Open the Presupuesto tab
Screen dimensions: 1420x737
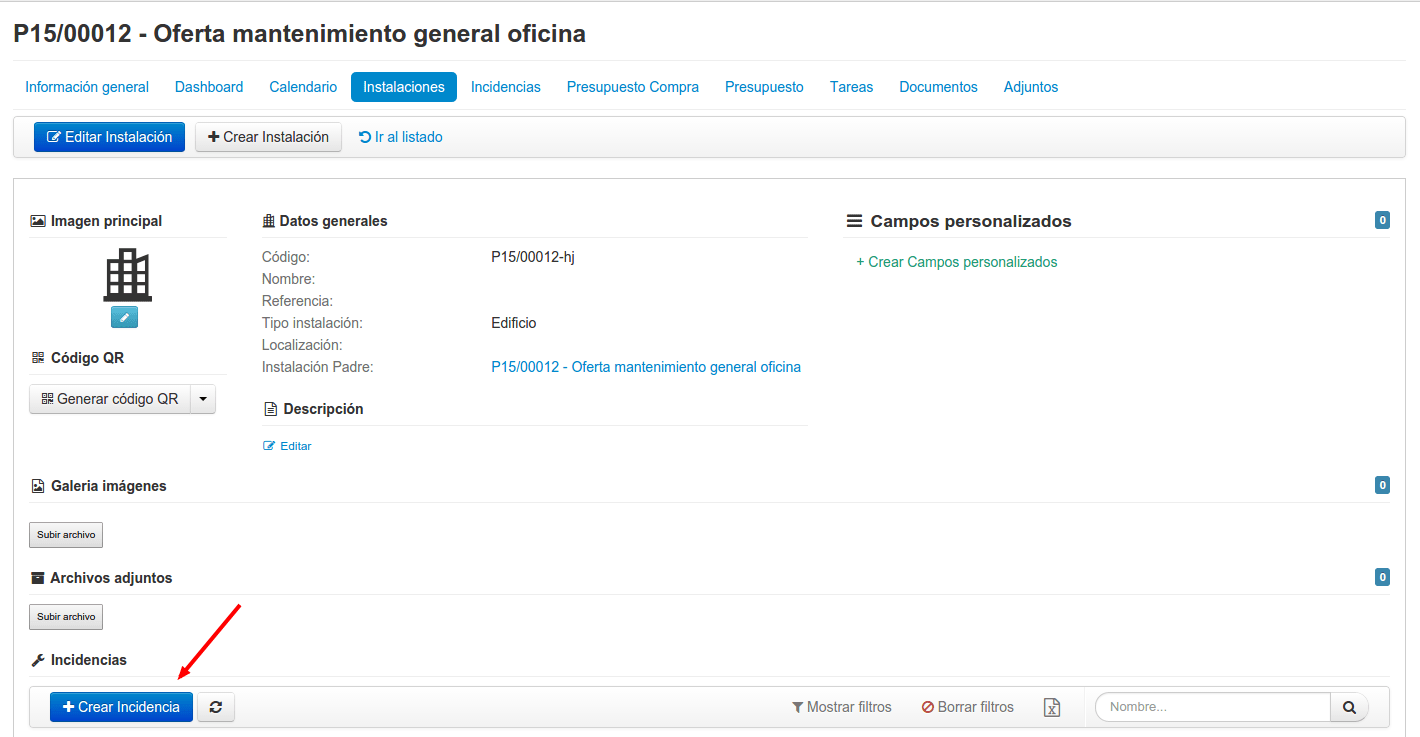[x=764, y=87]
